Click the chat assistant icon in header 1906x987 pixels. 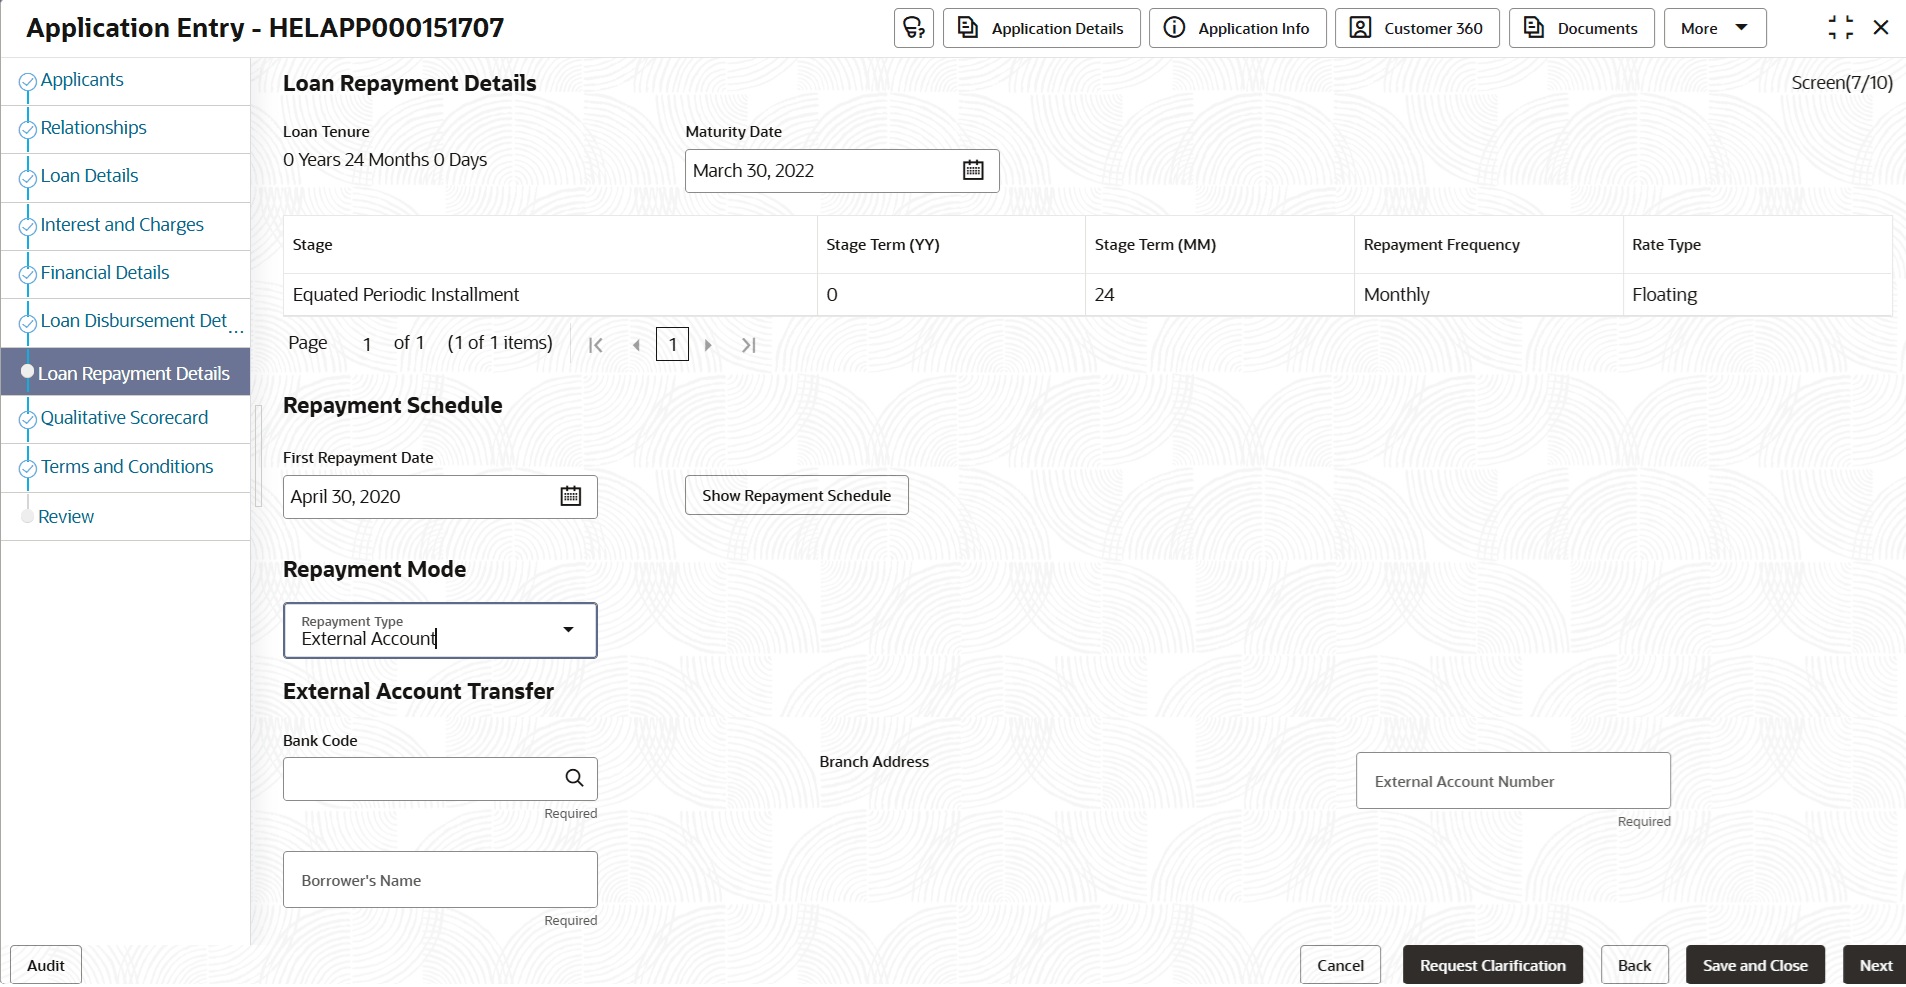[x=913, y=28]
